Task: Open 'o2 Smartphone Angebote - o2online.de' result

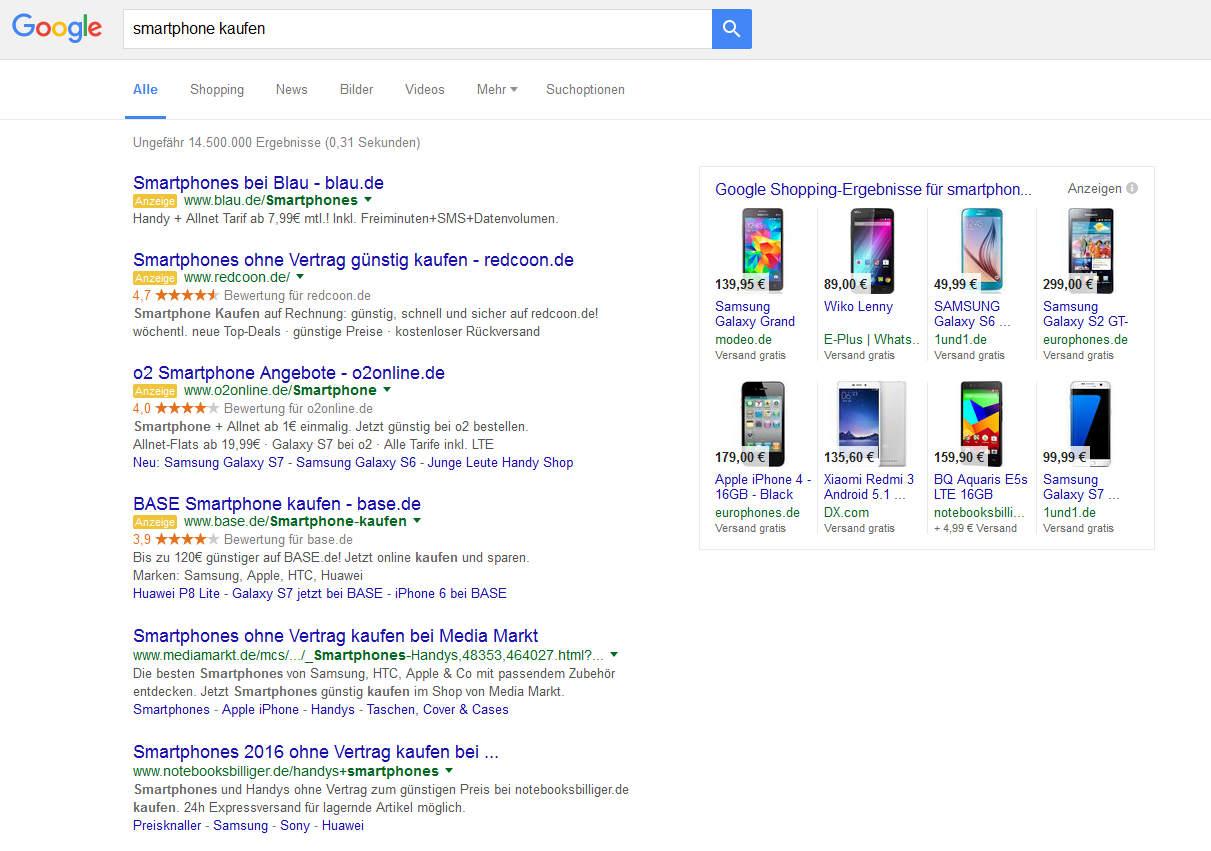Action: (x=289, y=373)
